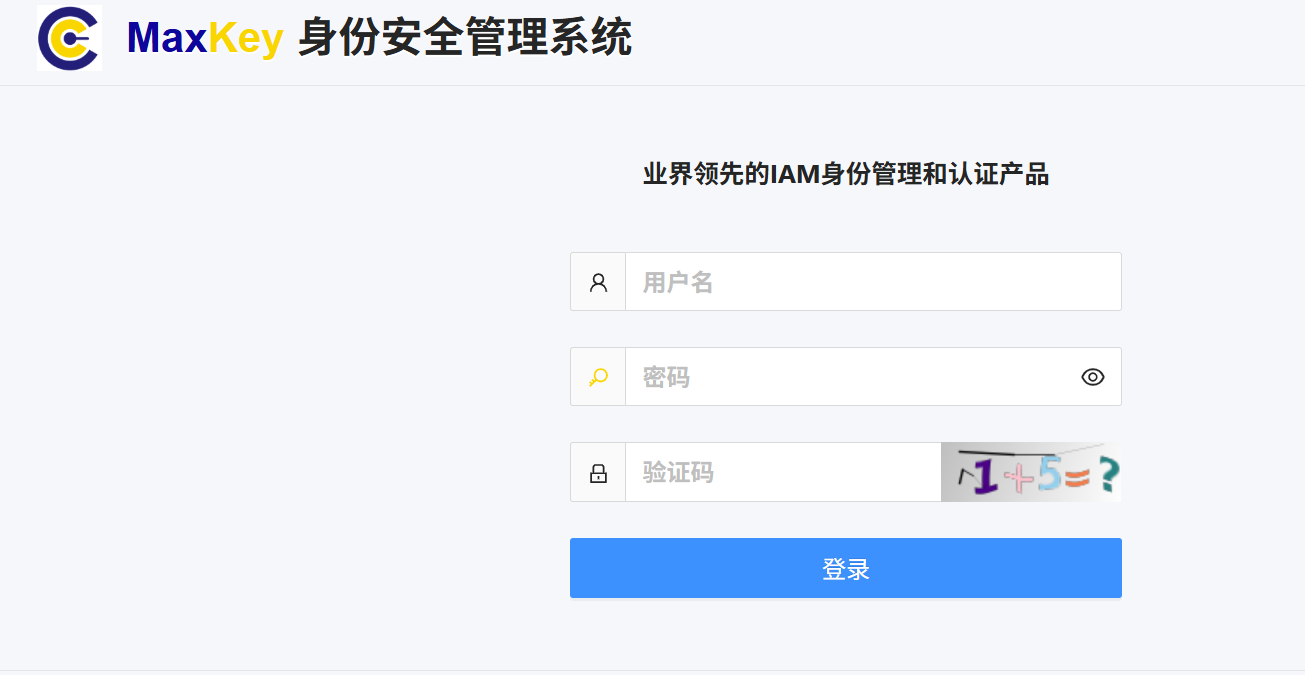Click the yellow key icon beside 密码
Screen dimensions: 1305x675
click(x=598, y=377)
